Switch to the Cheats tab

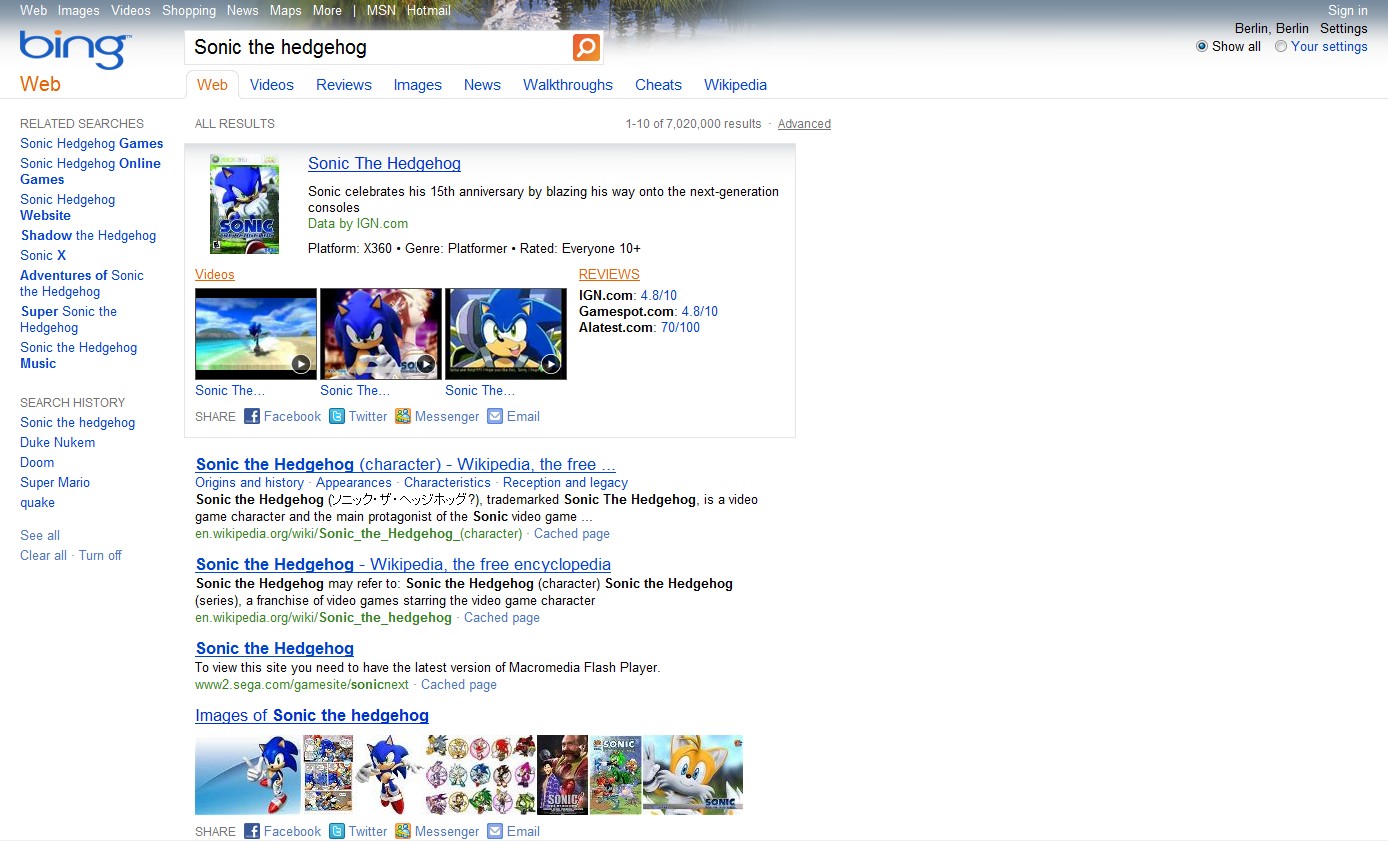[658, 85]
